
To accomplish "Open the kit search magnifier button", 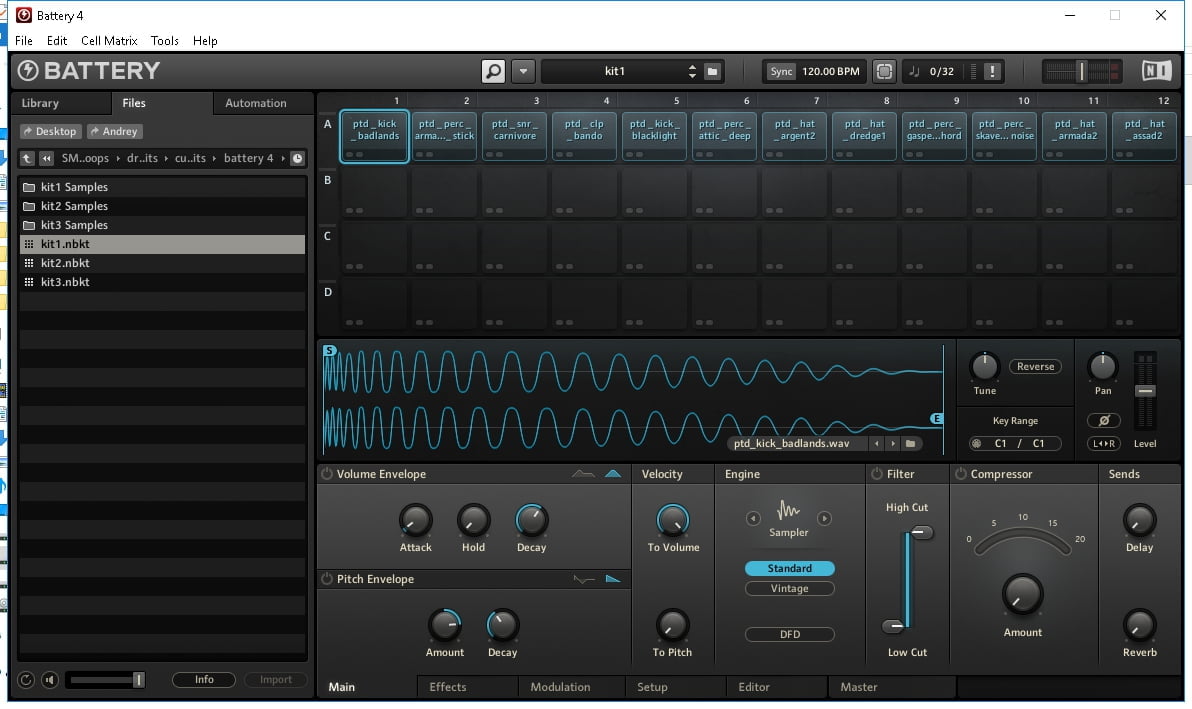I will click(x=493, y=71).
